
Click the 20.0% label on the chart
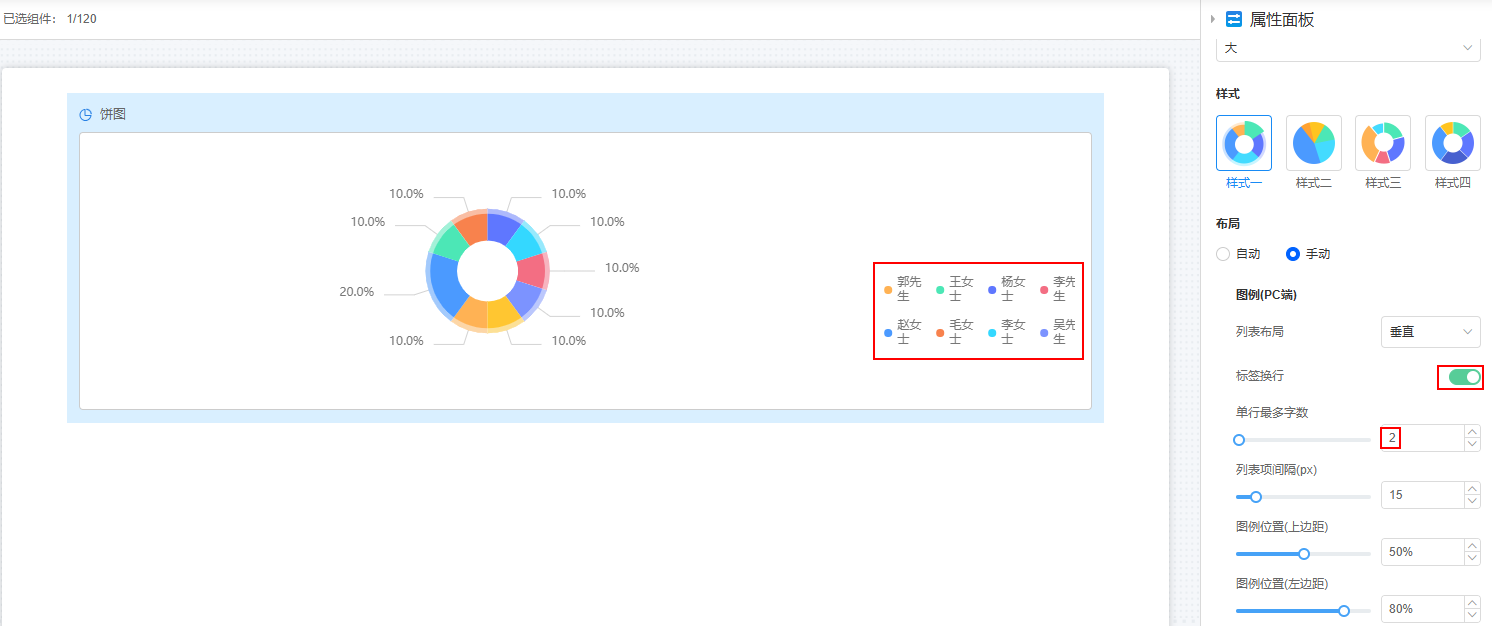click(x=357, y=292)
